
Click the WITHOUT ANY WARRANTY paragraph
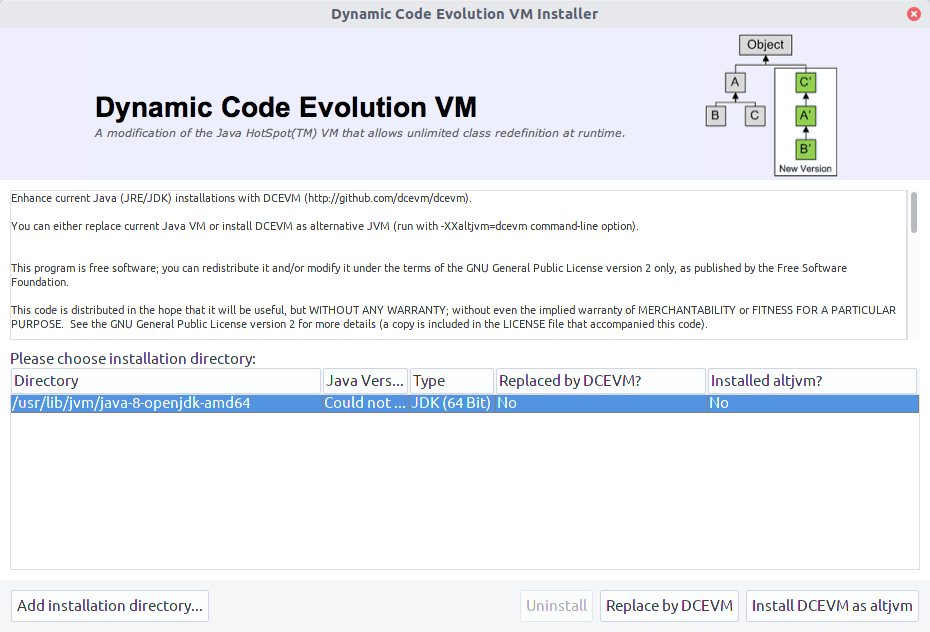(454, 317)
